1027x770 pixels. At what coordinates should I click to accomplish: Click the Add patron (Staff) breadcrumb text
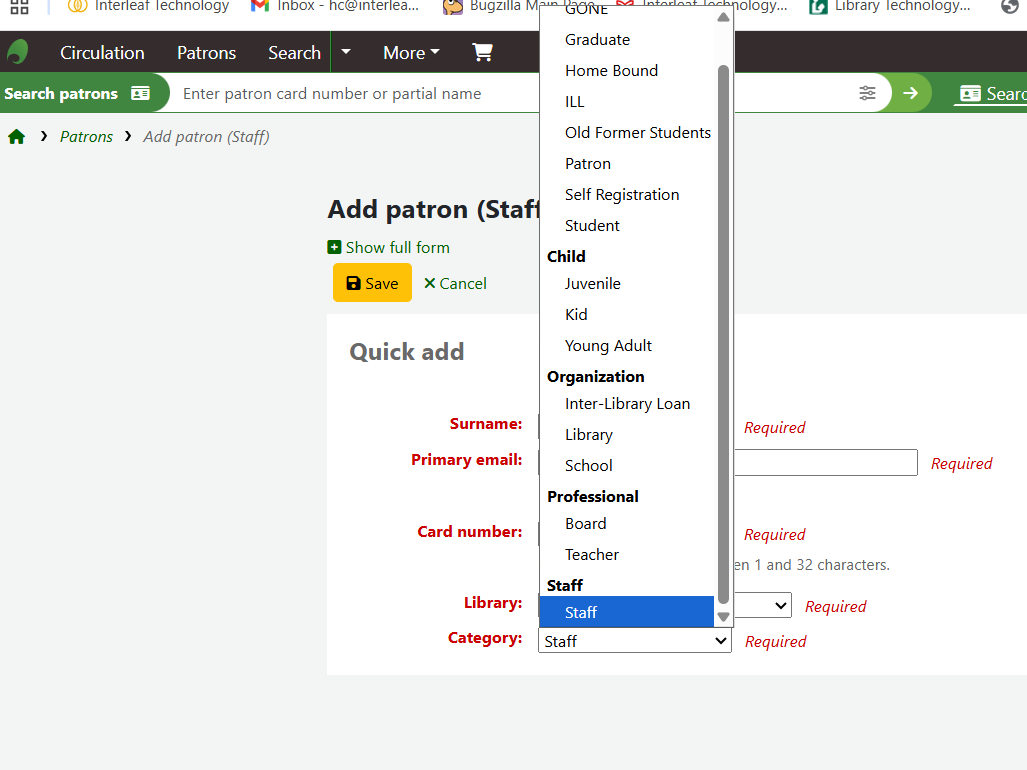(206, 137)
